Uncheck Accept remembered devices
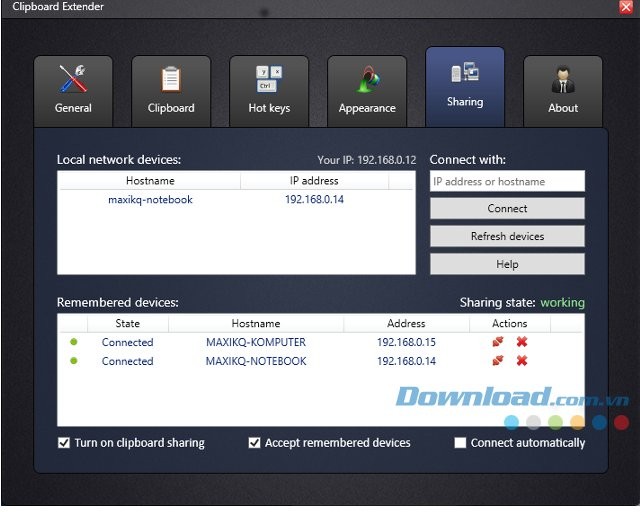The width and height of the screenshot is (640, 512). 255,443
